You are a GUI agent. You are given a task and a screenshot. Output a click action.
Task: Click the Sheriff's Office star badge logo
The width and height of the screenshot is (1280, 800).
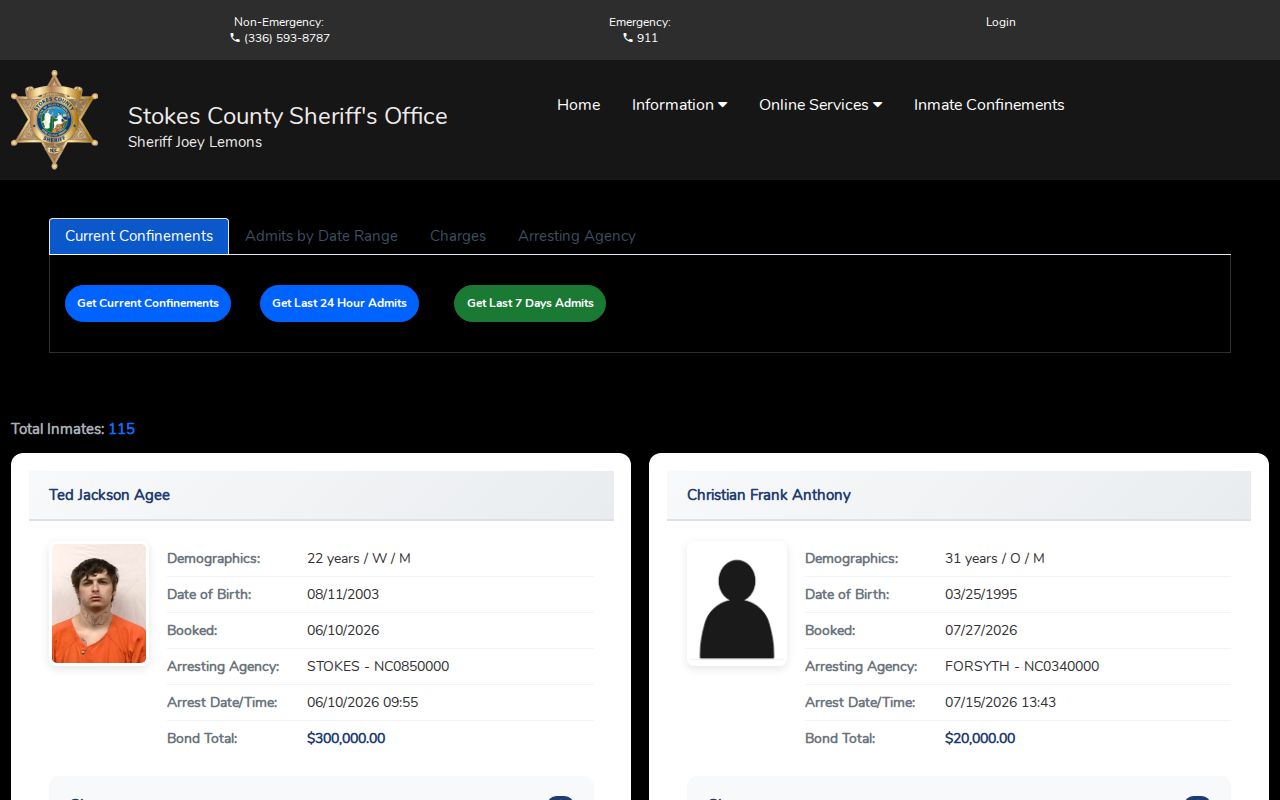pos(54,120)
